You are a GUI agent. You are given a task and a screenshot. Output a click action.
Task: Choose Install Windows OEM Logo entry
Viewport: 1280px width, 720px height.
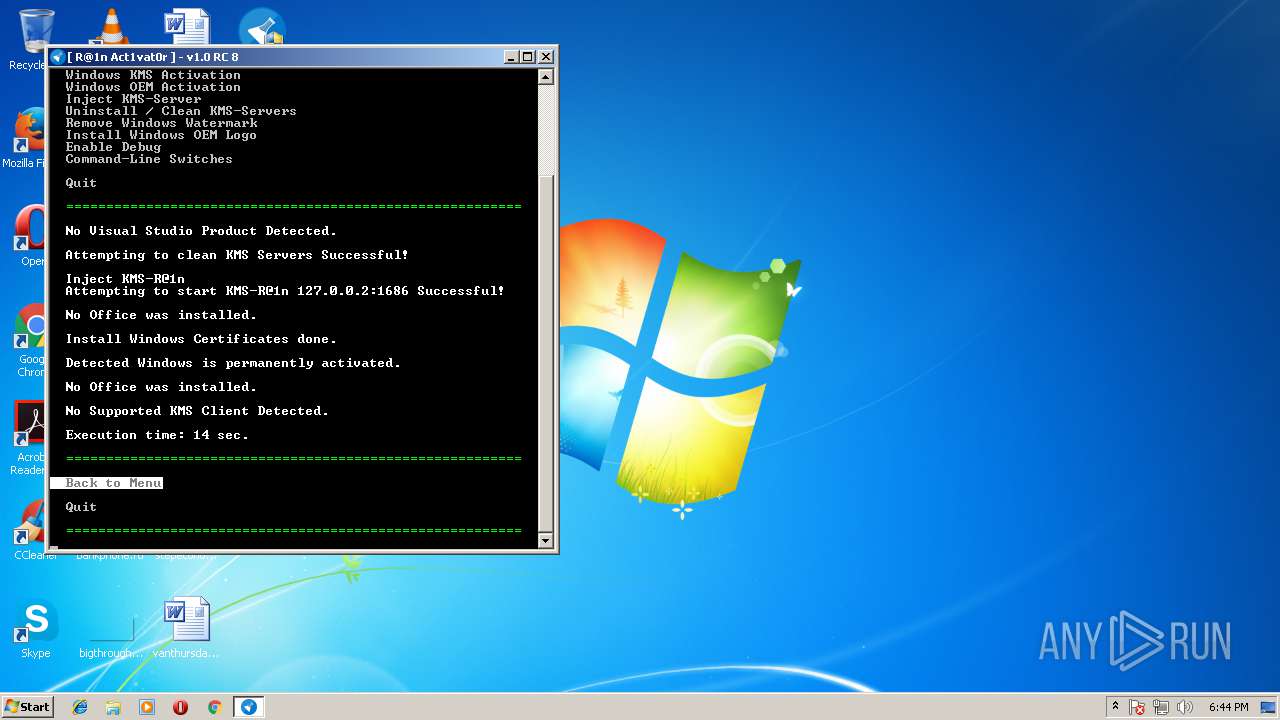click(x=161, y=135)
